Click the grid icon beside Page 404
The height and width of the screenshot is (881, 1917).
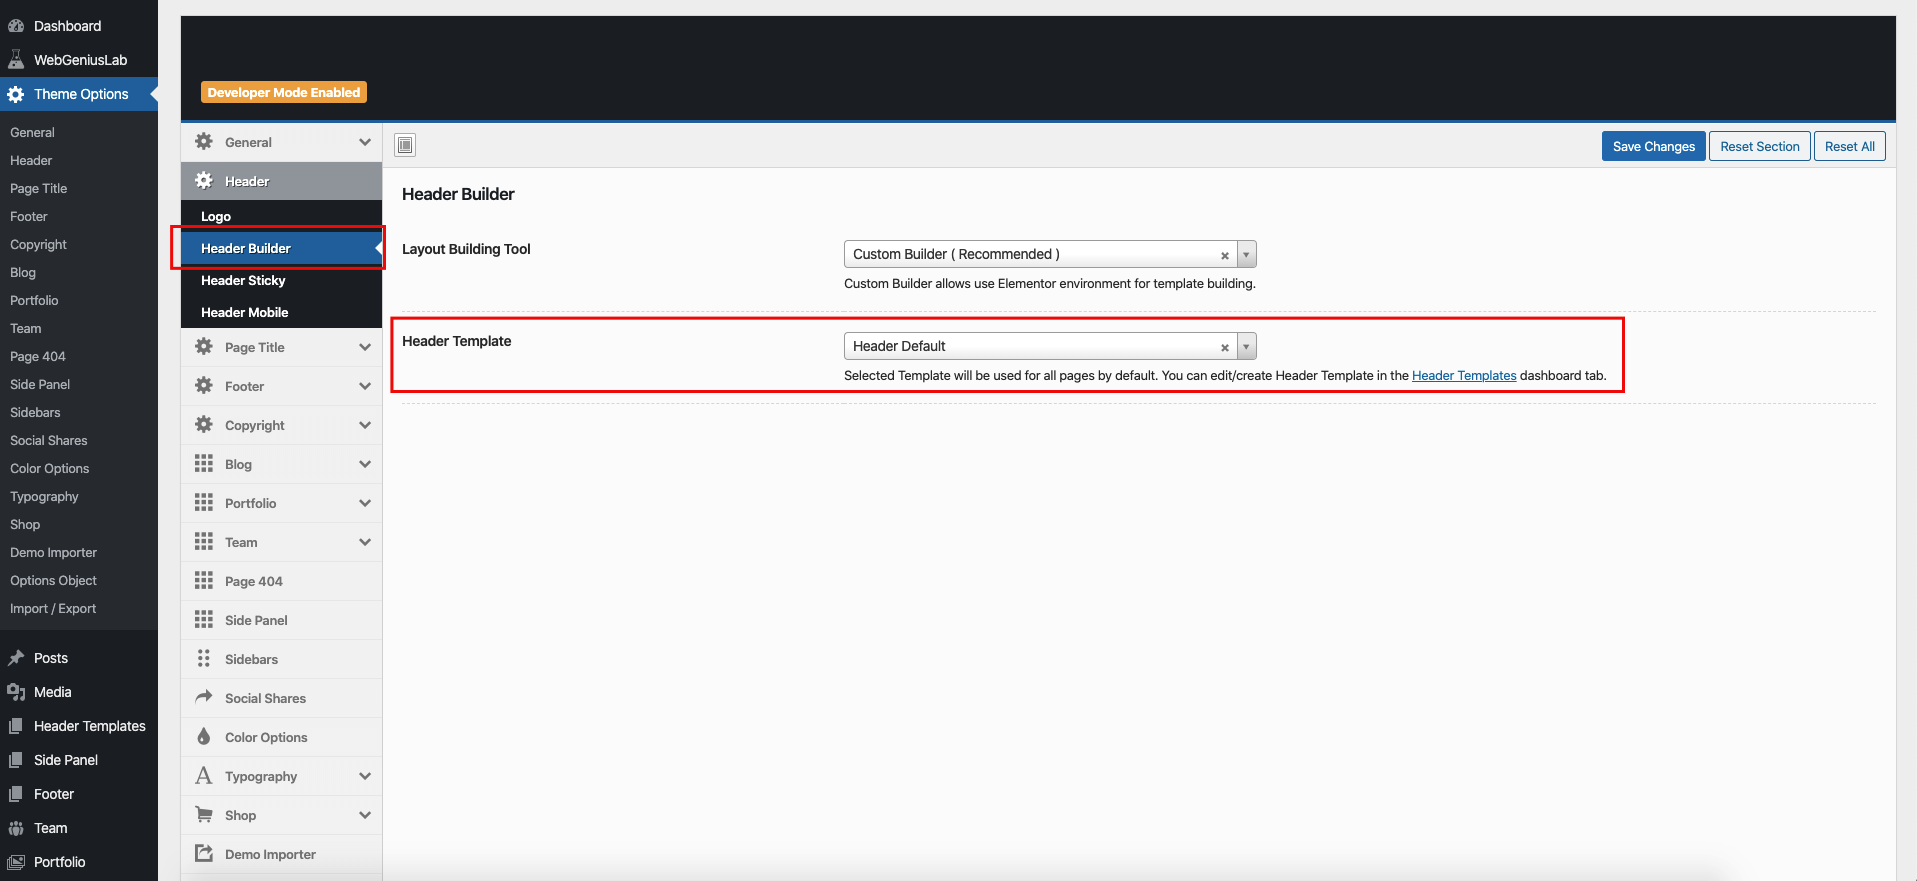click(204, 581)
